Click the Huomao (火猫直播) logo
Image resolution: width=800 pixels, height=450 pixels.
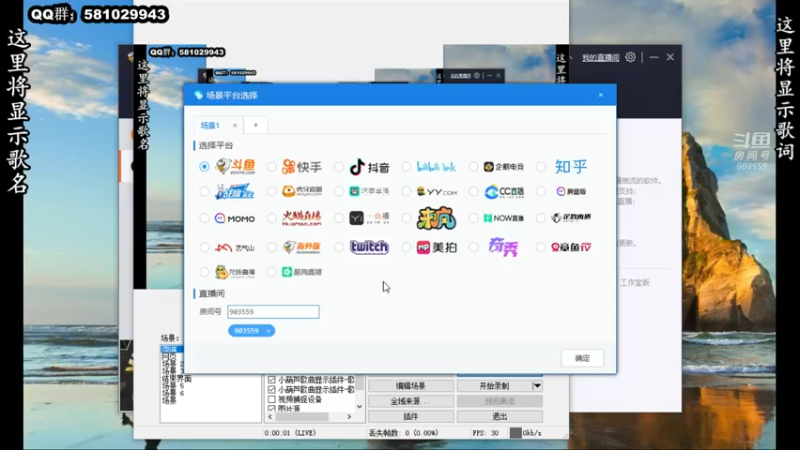302,218
